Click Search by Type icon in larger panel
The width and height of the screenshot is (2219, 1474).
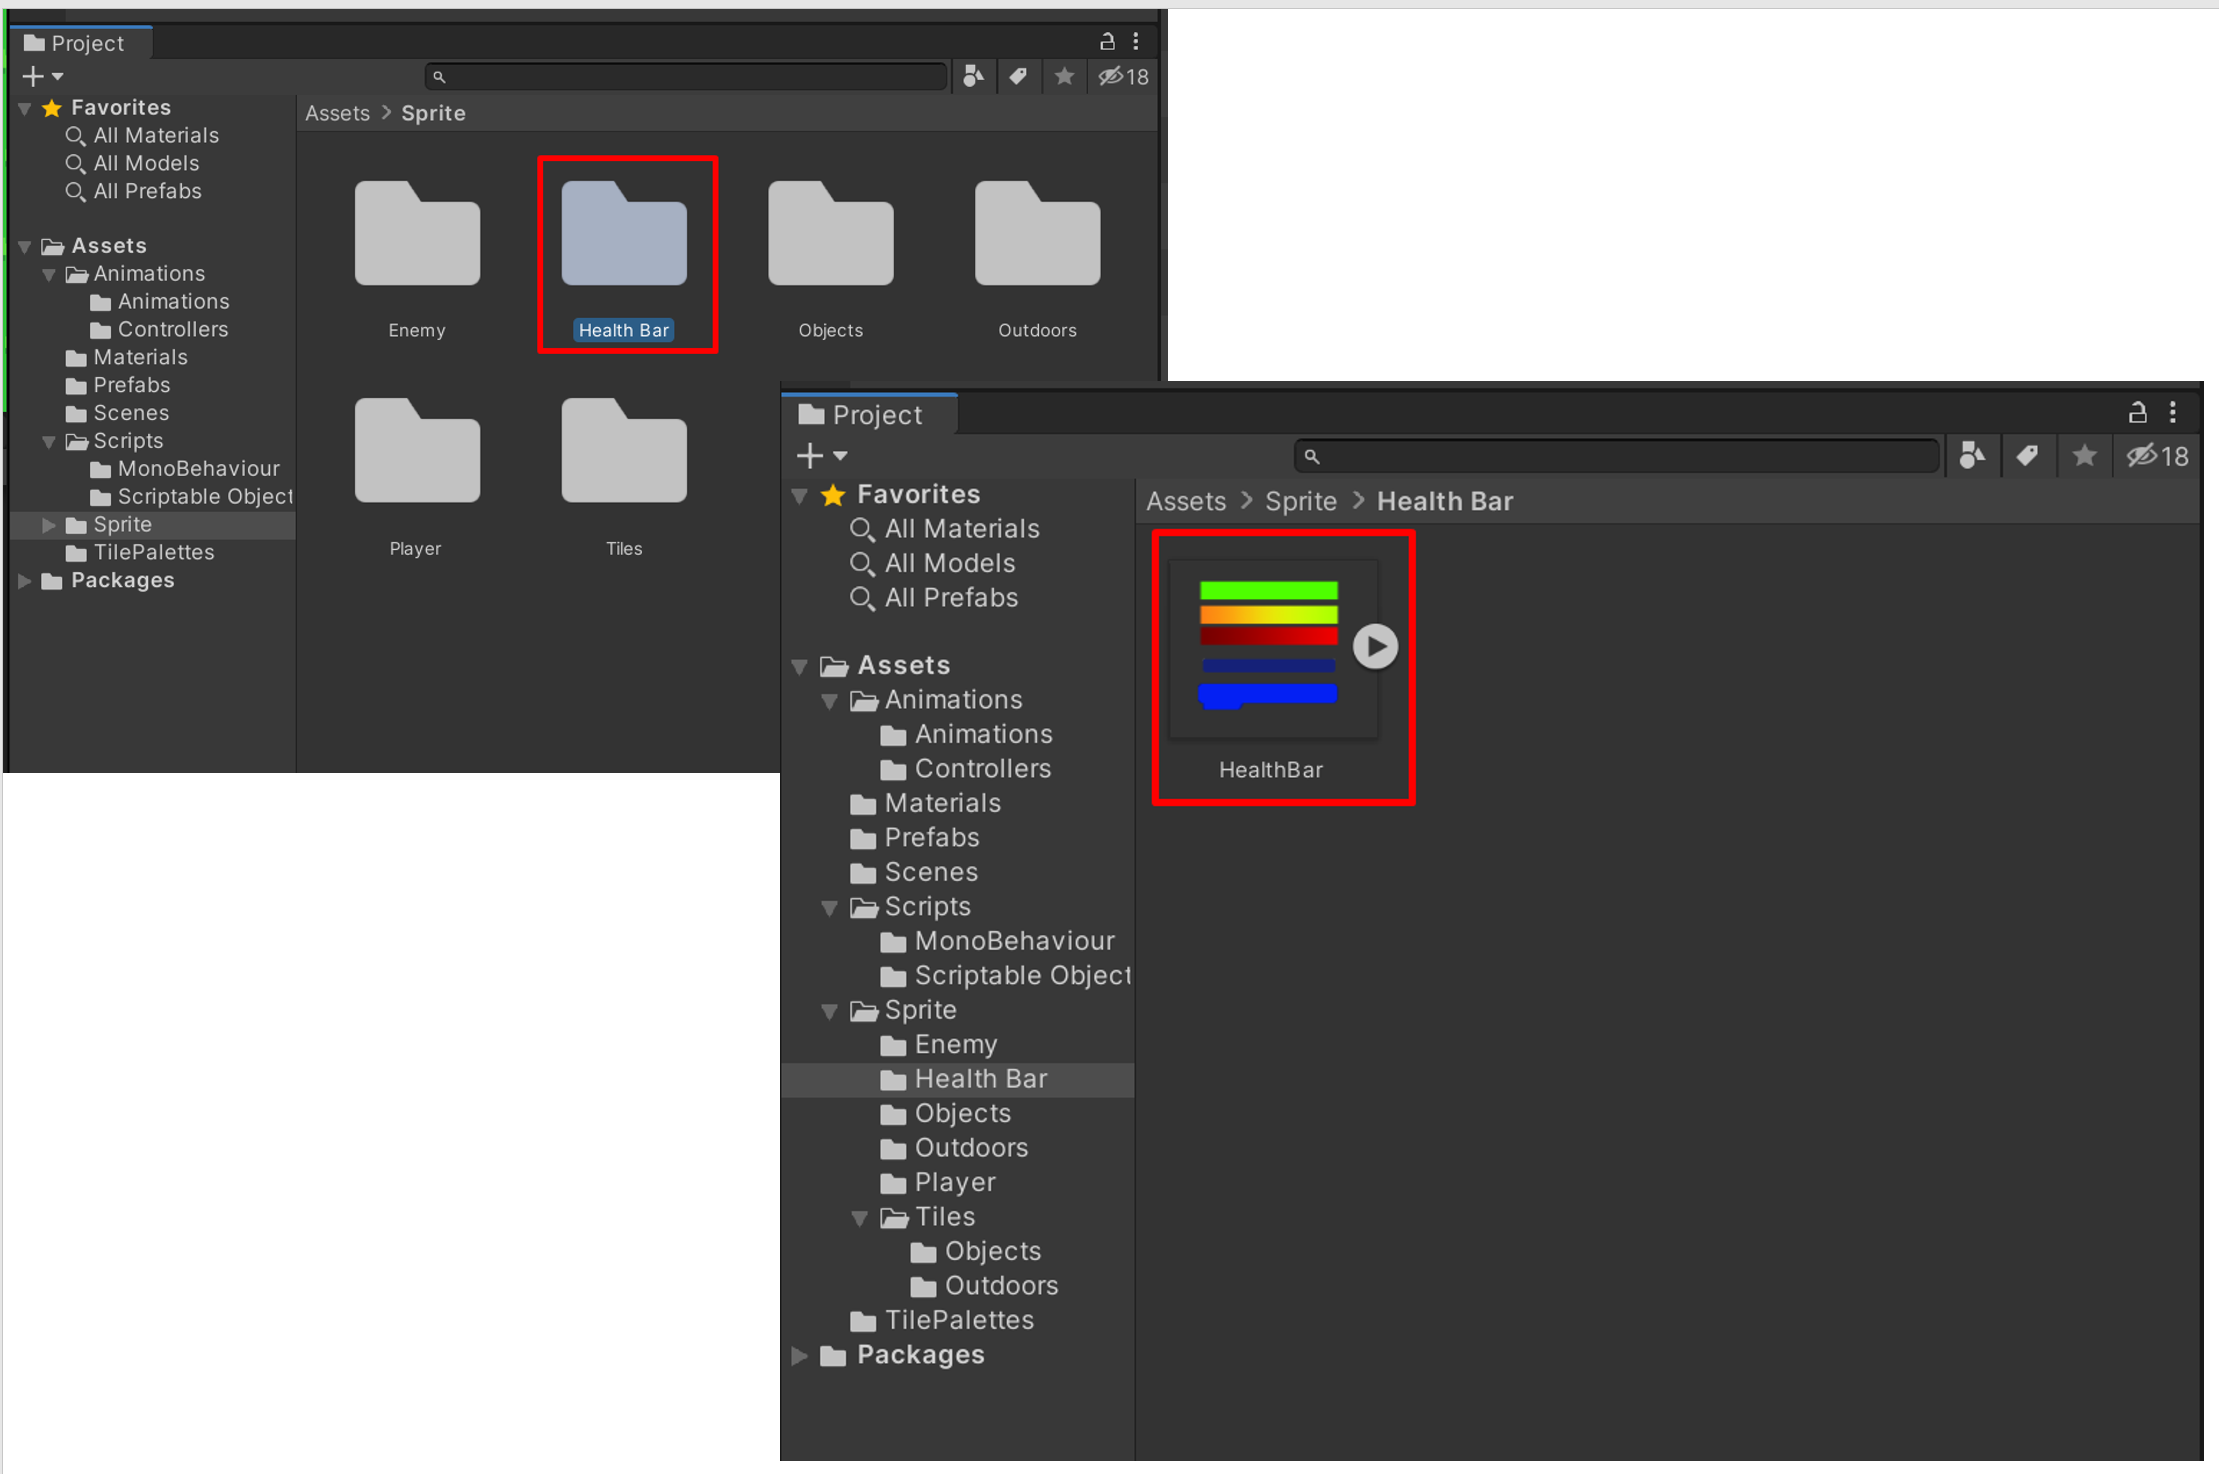1972,456
